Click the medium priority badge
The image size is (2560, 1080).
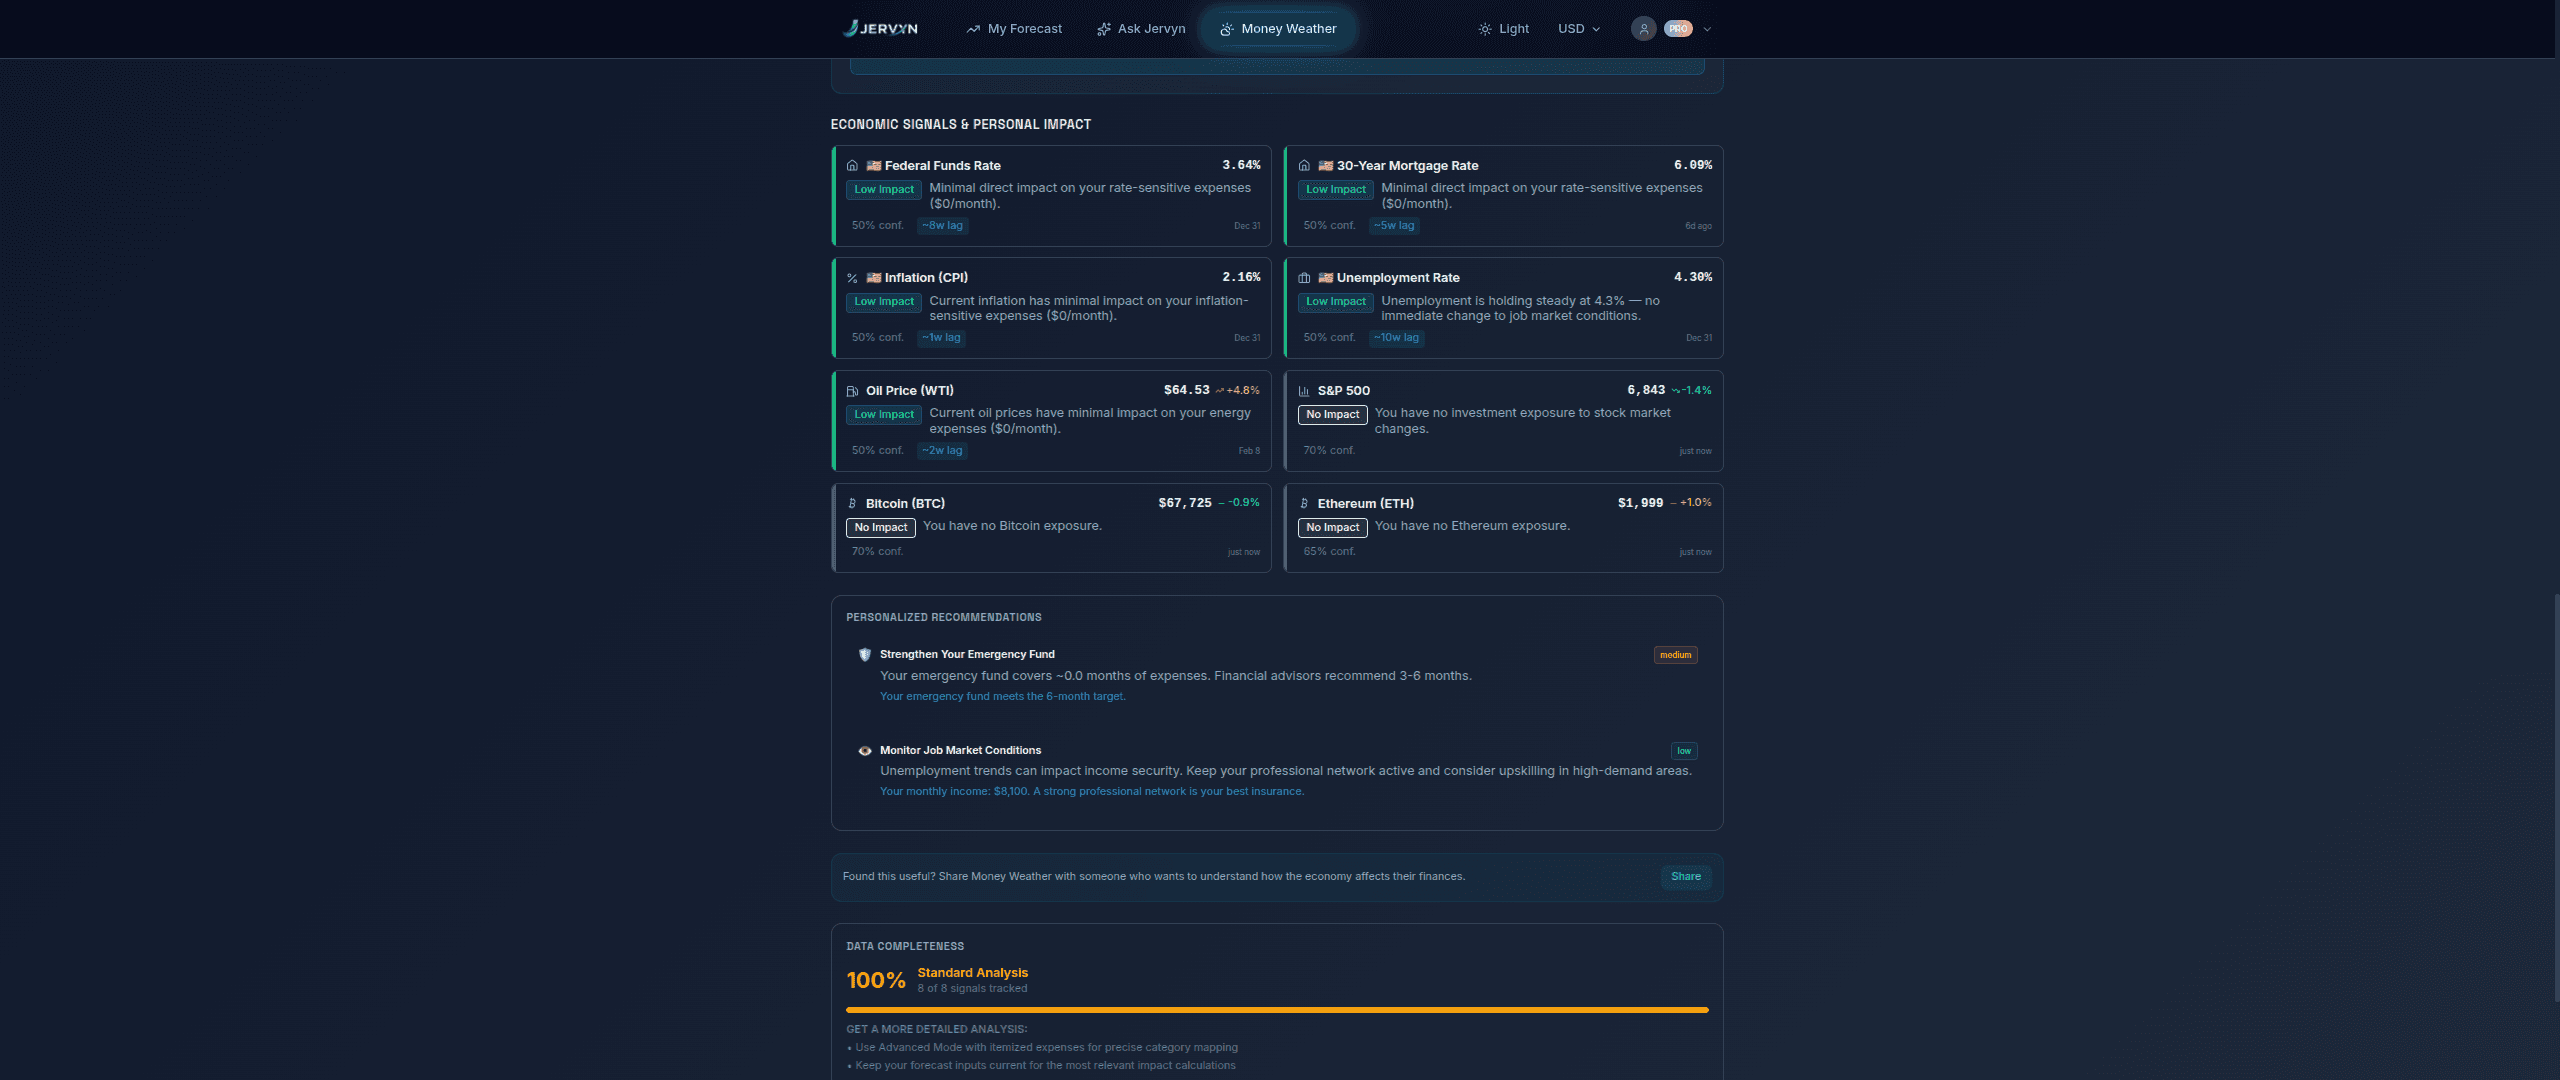(1675, 655)
